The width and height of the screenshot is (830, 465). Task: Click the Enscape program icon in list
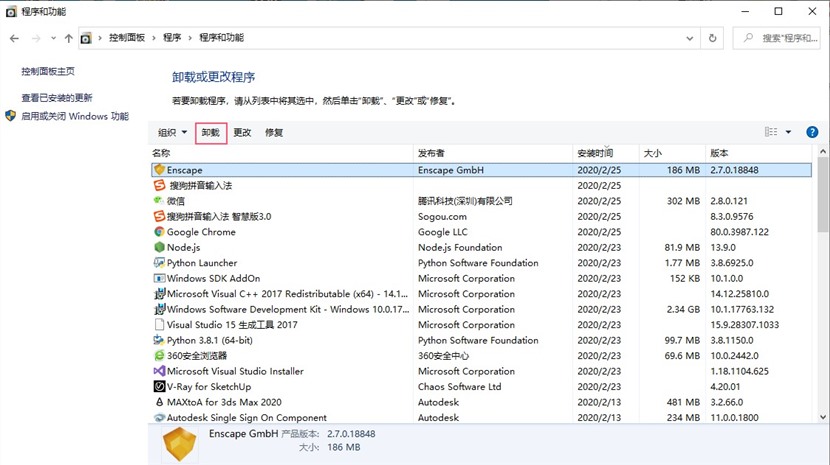pyautogui.click(x=159, y=169)
